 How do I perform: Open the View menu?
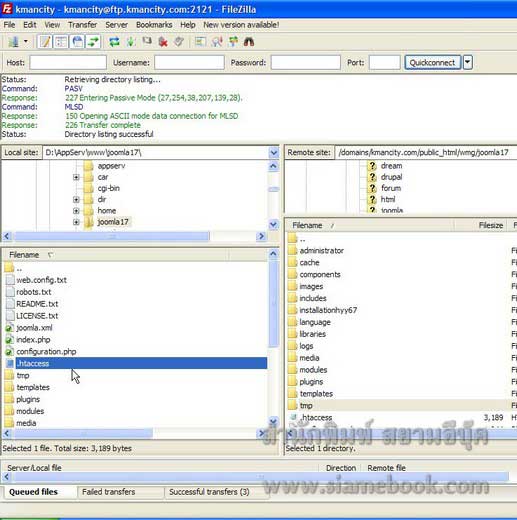coord(52,25)
